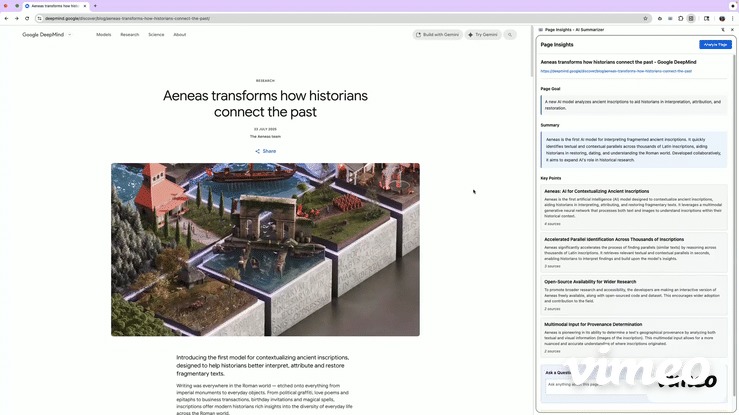The height and width of the screenshot is (415, 739).
Task: Open the deepmind.google link in Page Insights
Action: point(616,71)
